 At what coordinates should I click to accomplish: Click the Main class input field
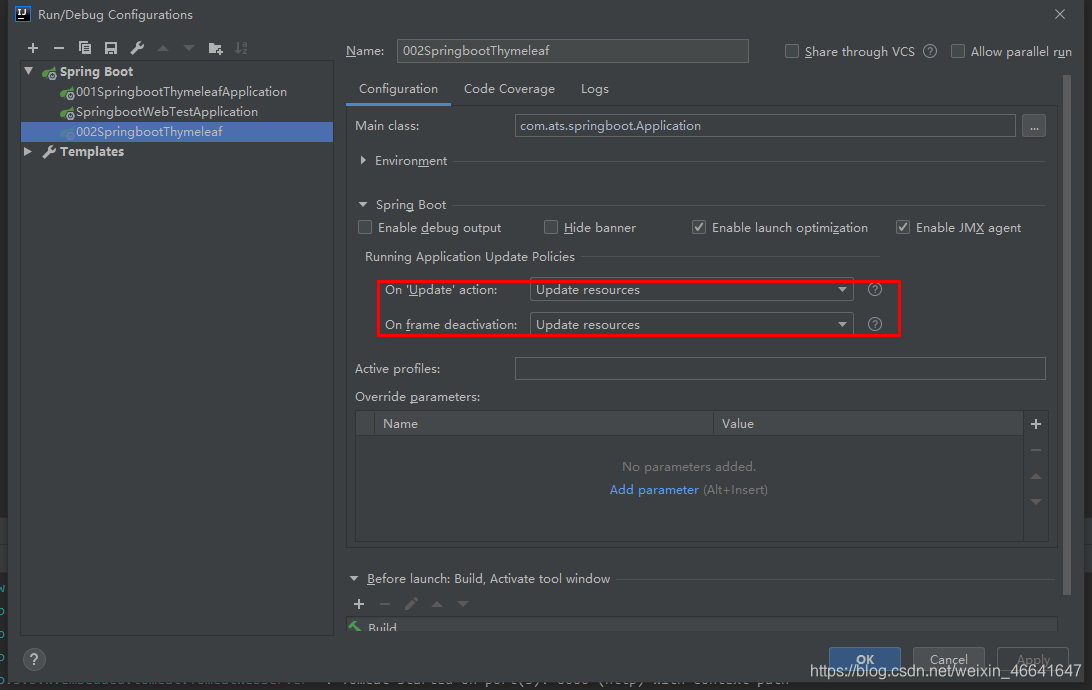pos(765,126)
